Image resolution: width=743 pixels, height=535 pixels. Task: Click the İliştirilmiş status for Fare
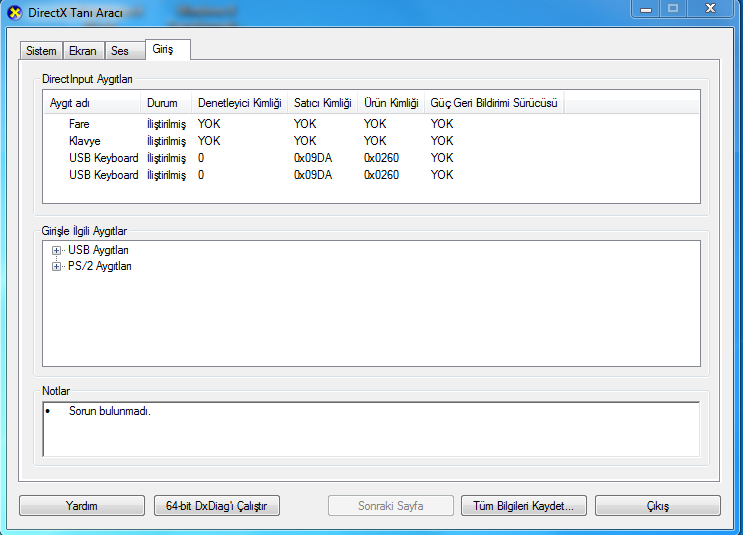pos(166,124)
